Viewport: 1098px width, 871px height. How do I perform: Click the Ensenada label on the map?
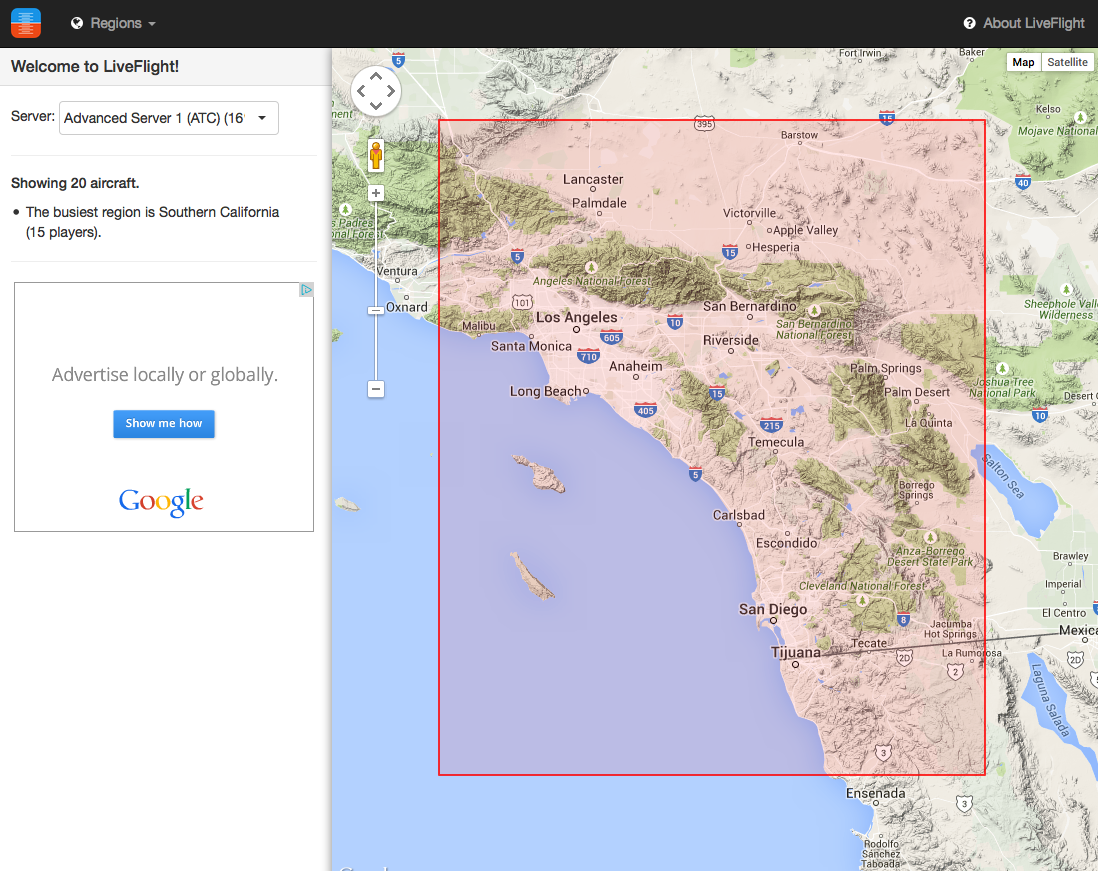tap(875, 793)
